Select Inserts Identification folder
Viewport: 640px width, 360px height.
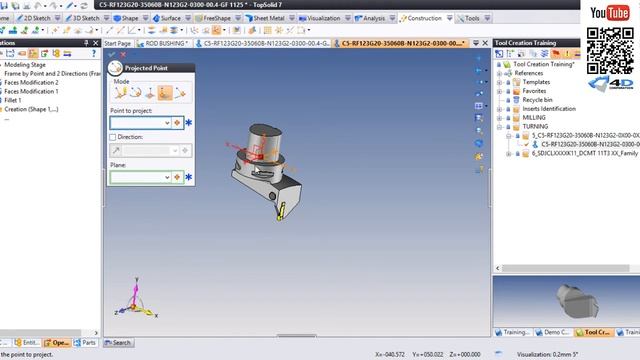549,109
